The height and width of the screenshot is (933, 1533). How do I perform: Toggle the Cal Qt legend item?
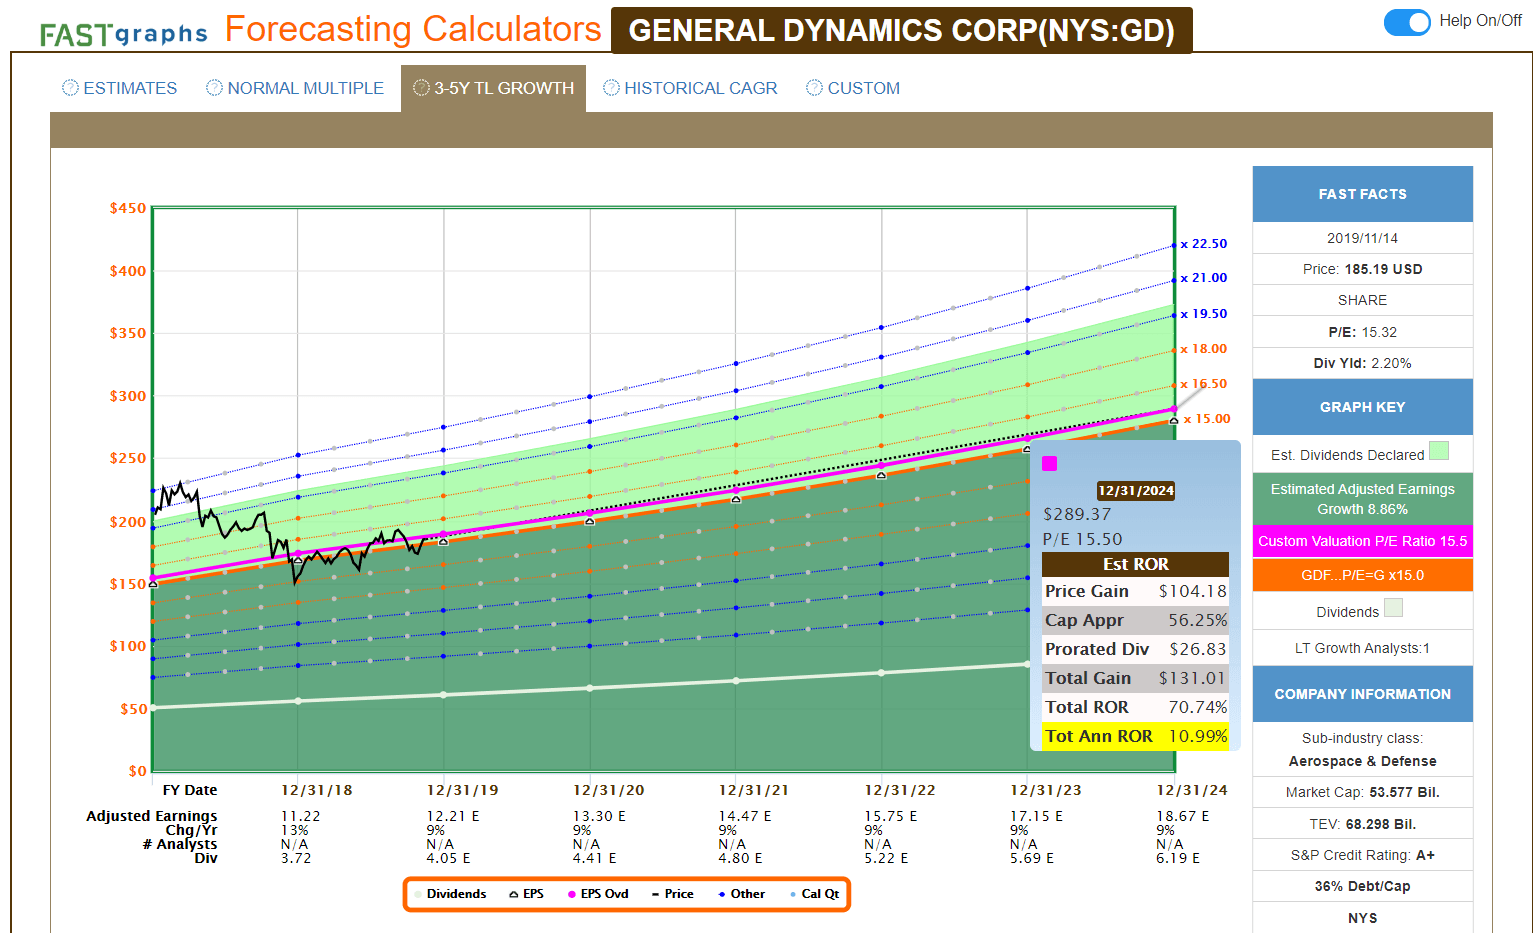point(814,894)
